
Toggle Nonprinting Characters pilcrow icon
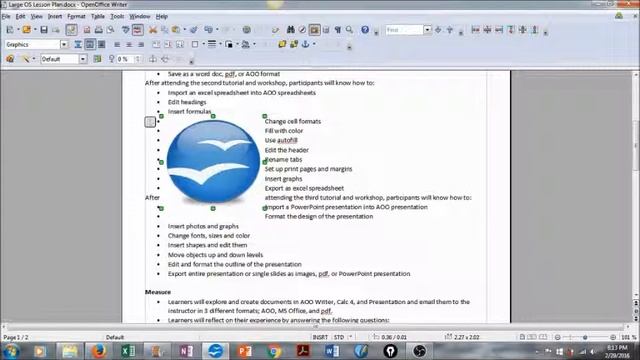tap(338, 30)
